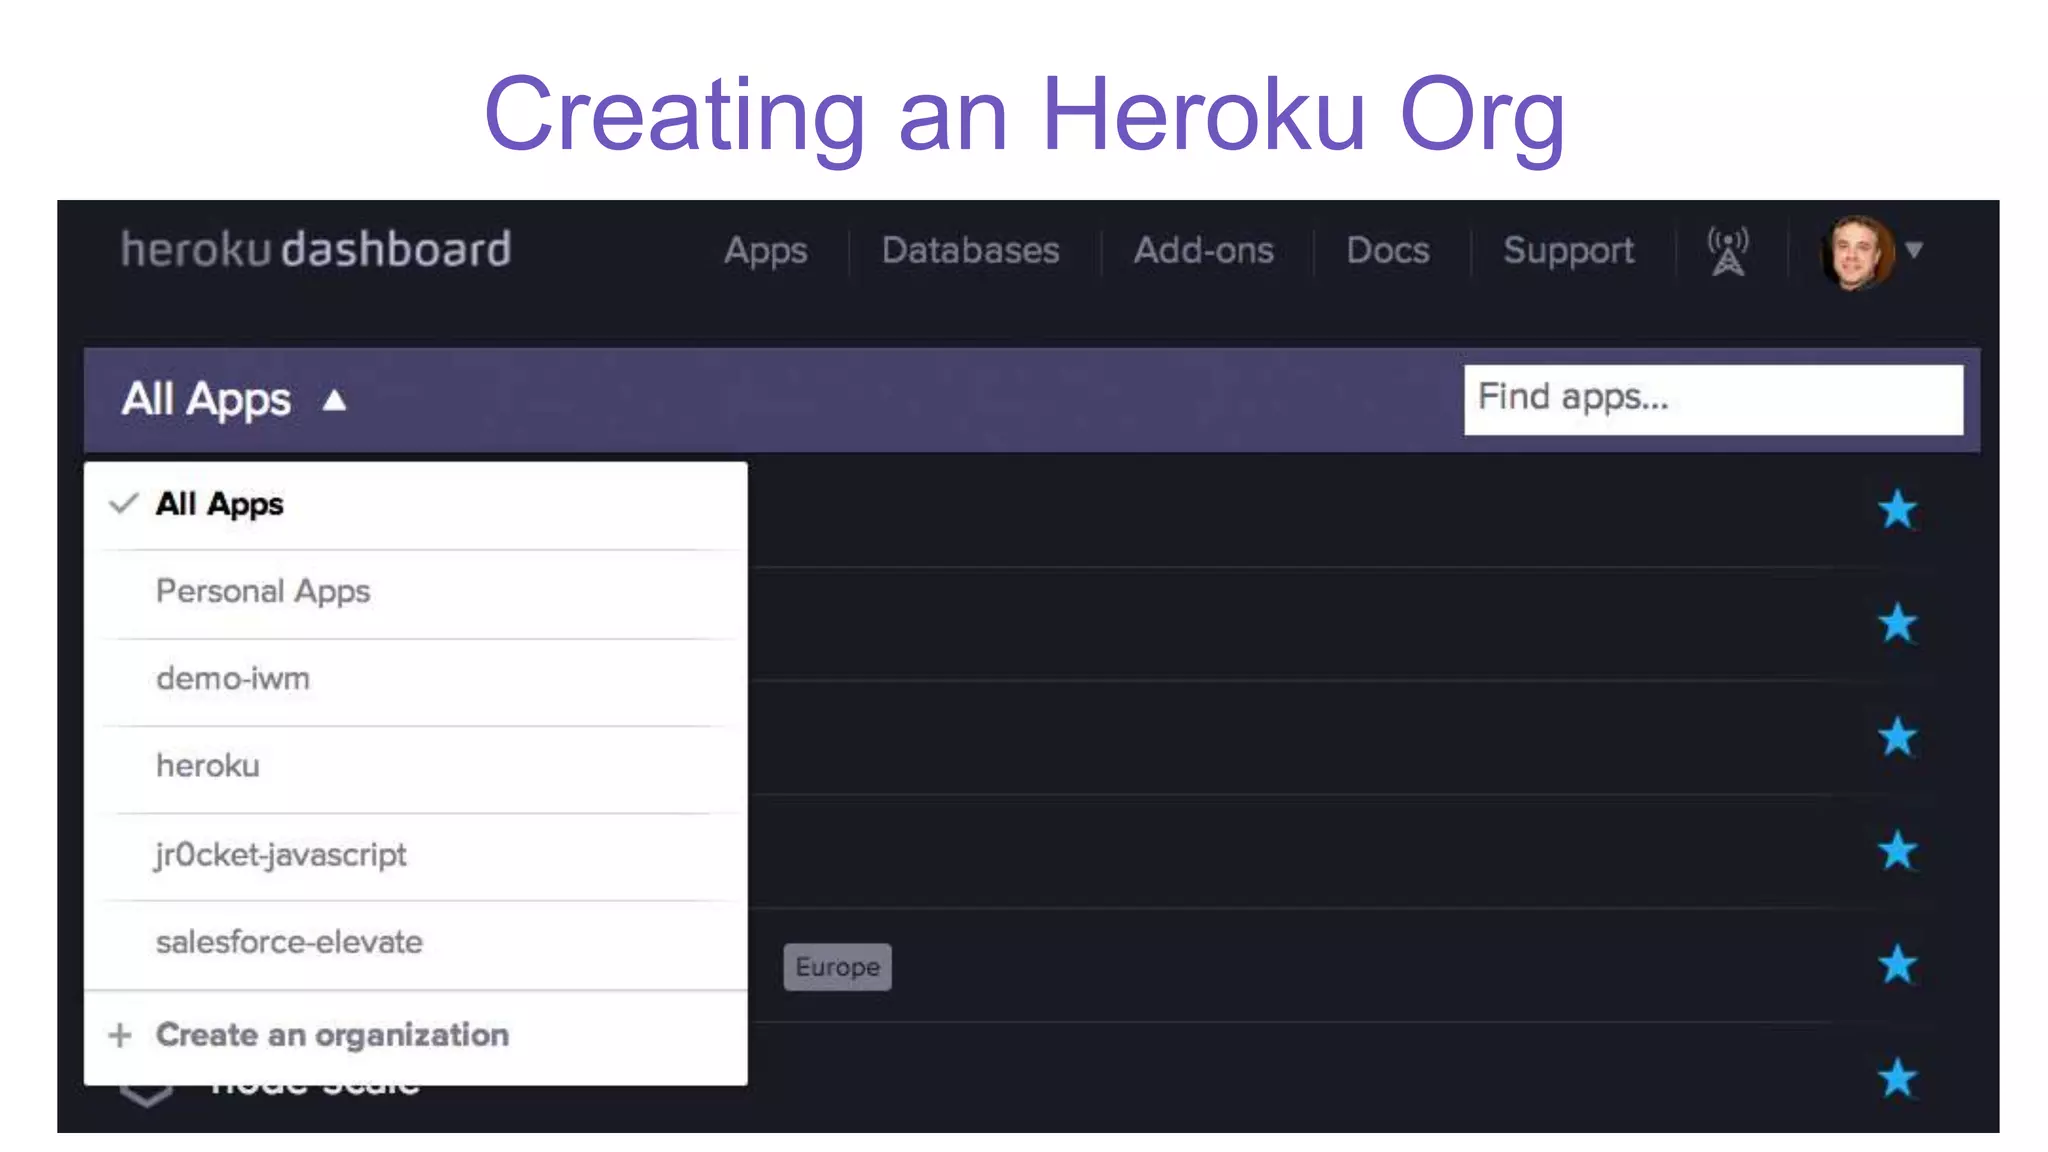Toggle favorite star on second app row

tap(1897, 623)
